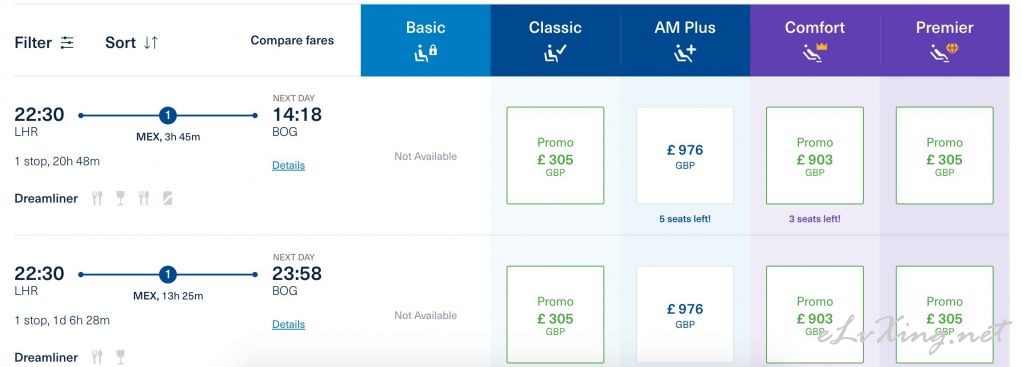Select the Classic tab header
1022x367 pixels.
(x=555, y=40)
